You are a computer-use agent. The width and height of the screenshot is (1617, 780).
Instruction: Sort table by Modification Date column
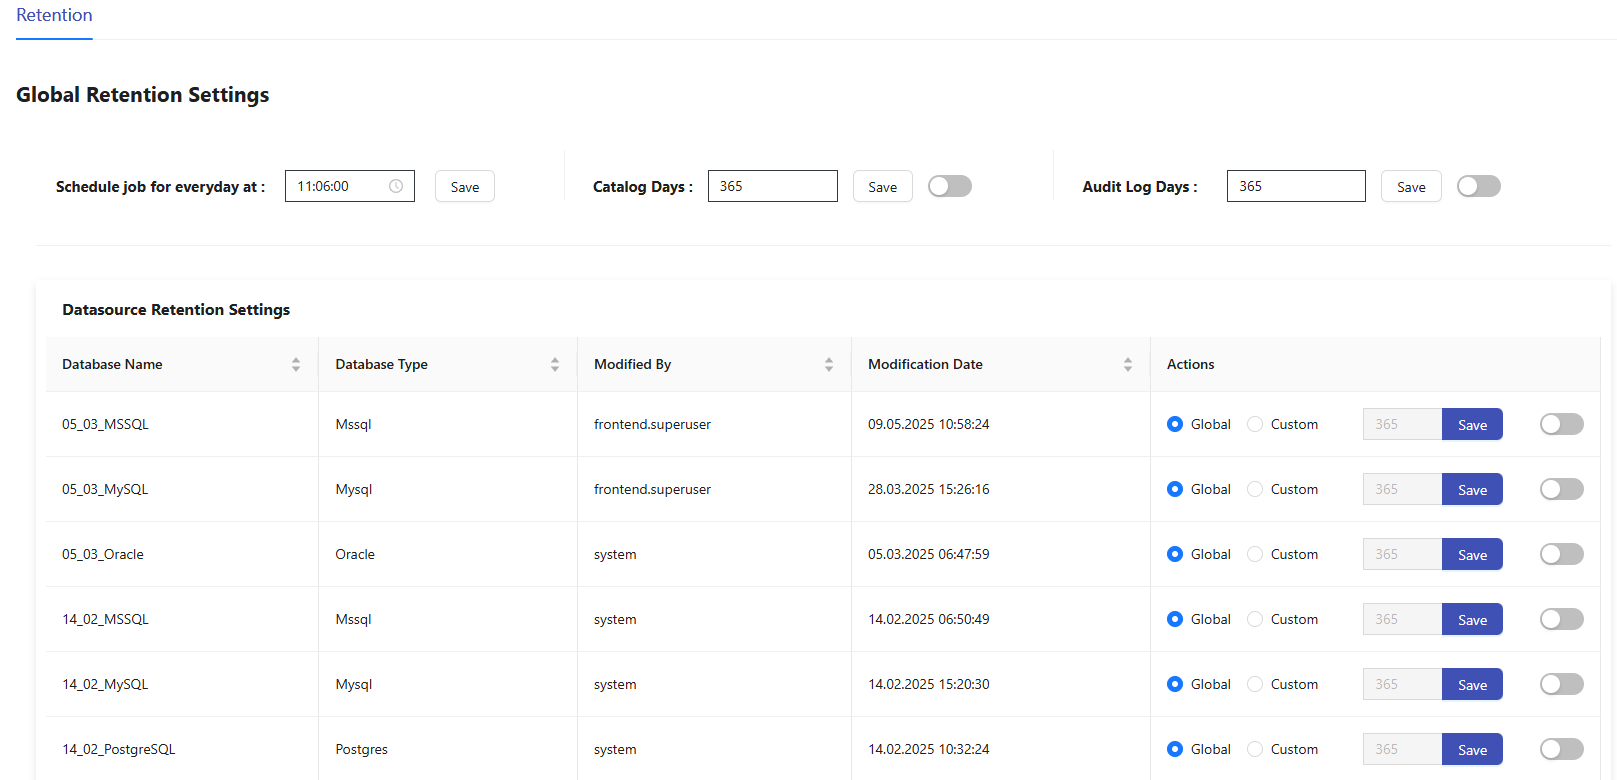coord(1128,365)
